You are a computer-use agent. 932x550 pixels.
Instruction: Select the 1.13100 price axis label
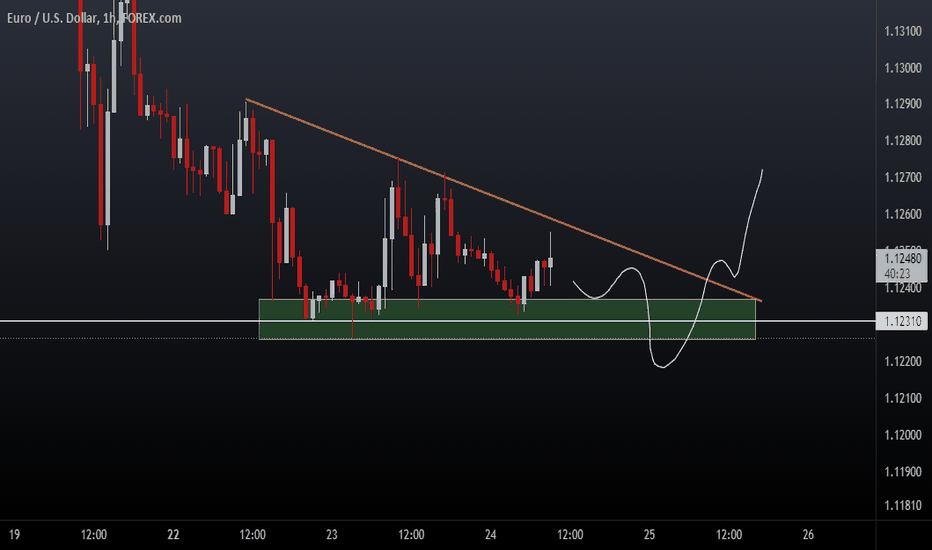point(902,32)
